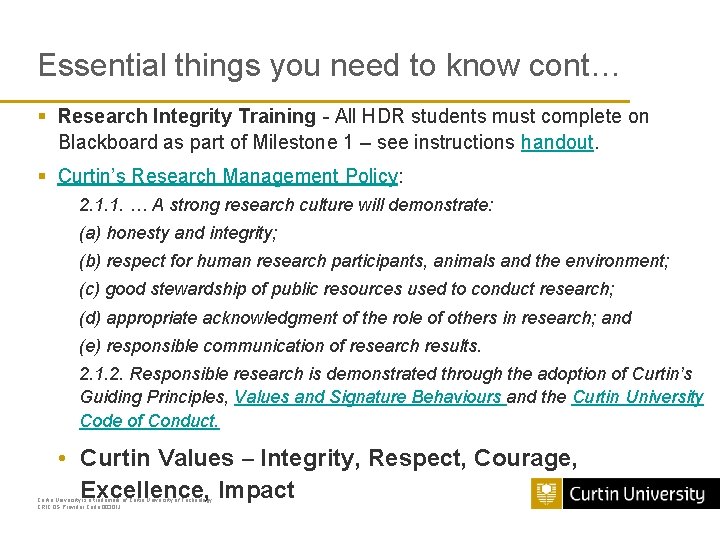
Task: Select item (e) responsible communication of results
Action: tap(280, 346)
